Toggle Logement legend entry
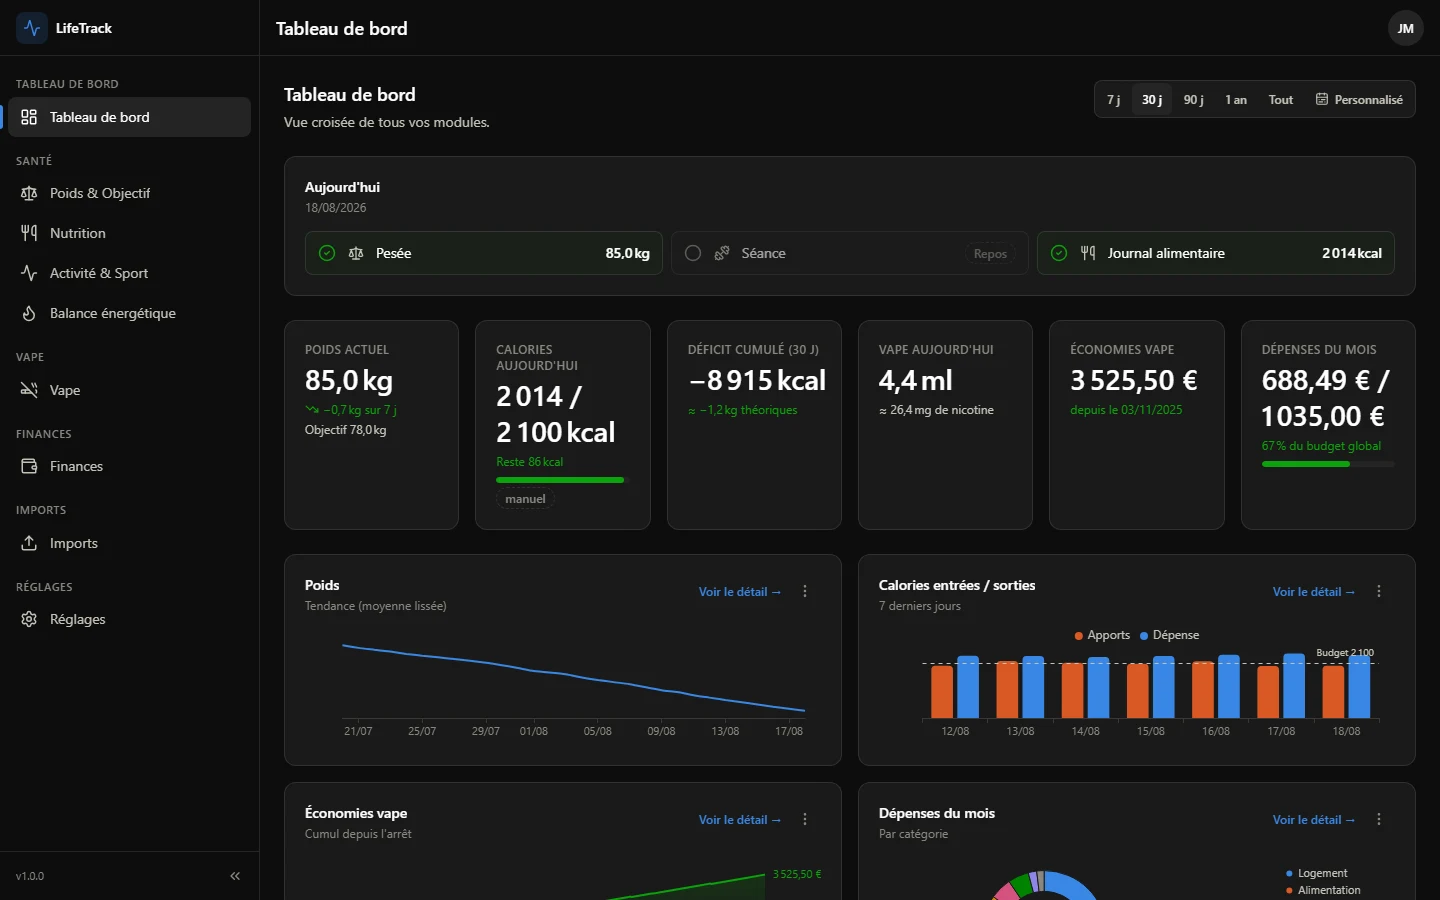 [x=1316, y=873]
